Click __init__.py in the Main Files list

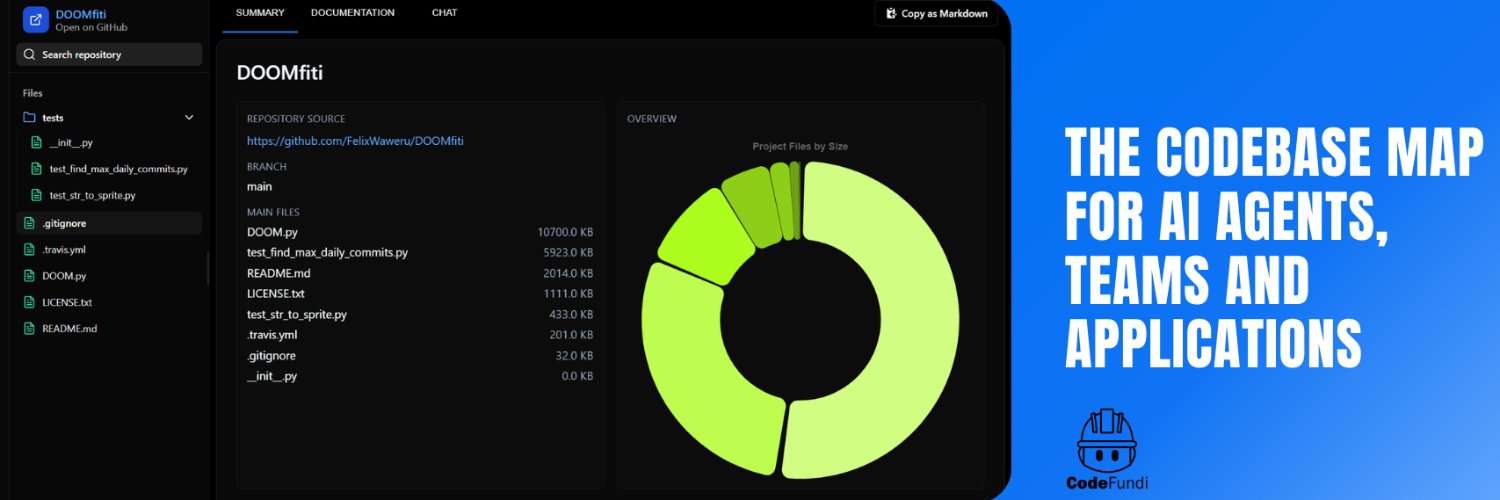[x=272, y=376]
